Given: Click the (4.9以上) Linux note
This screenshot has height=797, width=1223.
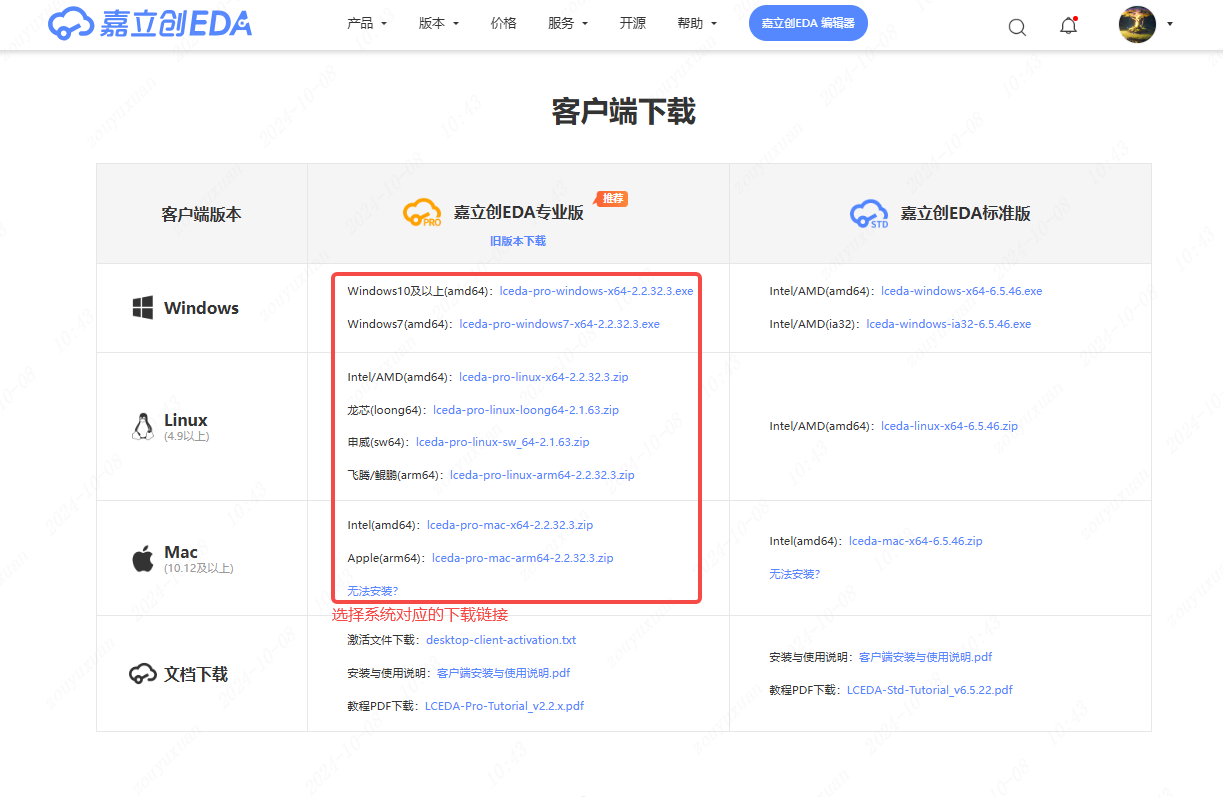Looking at the screenshot, I should [186, 436].
